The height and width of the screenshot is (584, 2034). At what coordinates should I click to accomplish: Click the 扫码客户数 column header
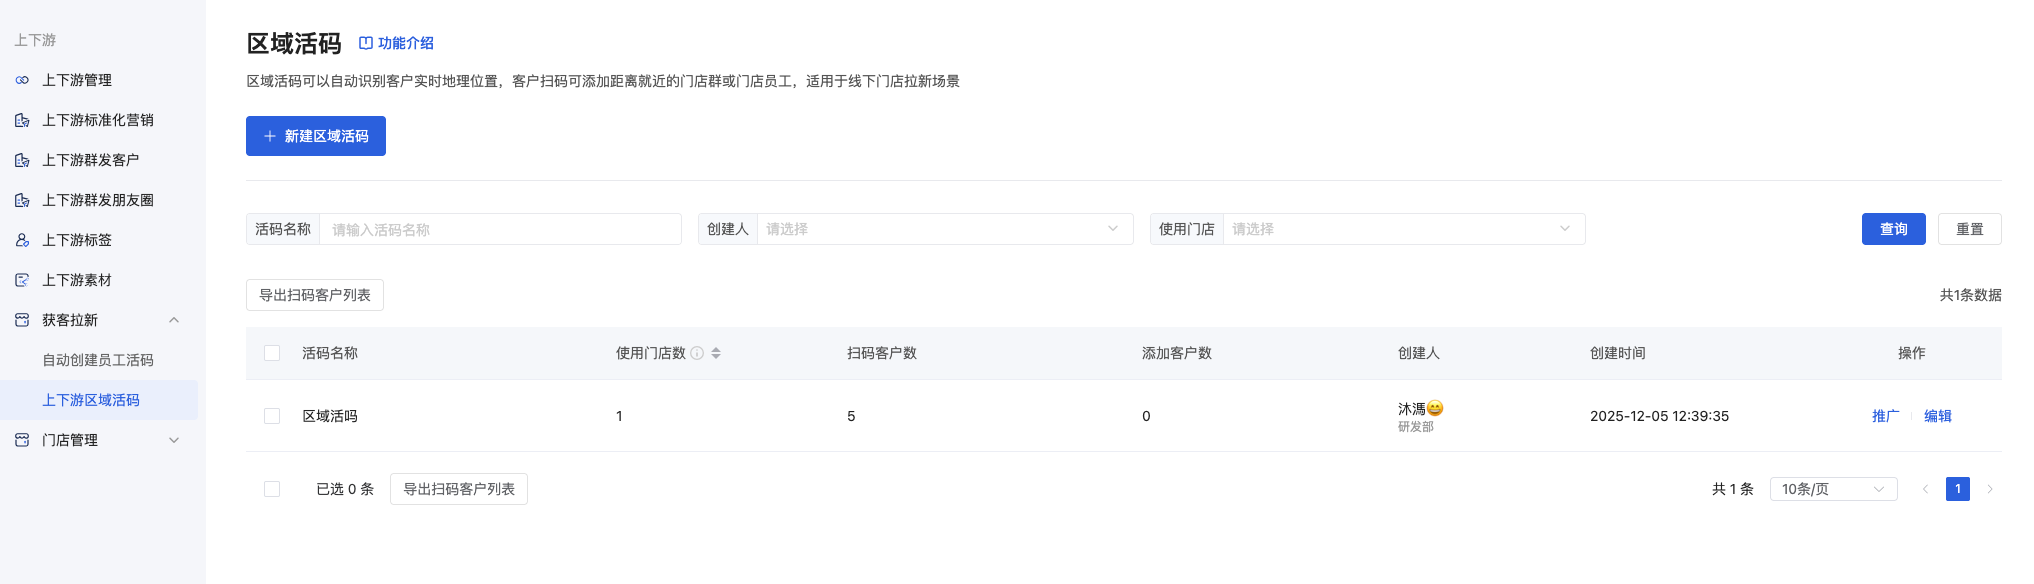tap(882, 353)
